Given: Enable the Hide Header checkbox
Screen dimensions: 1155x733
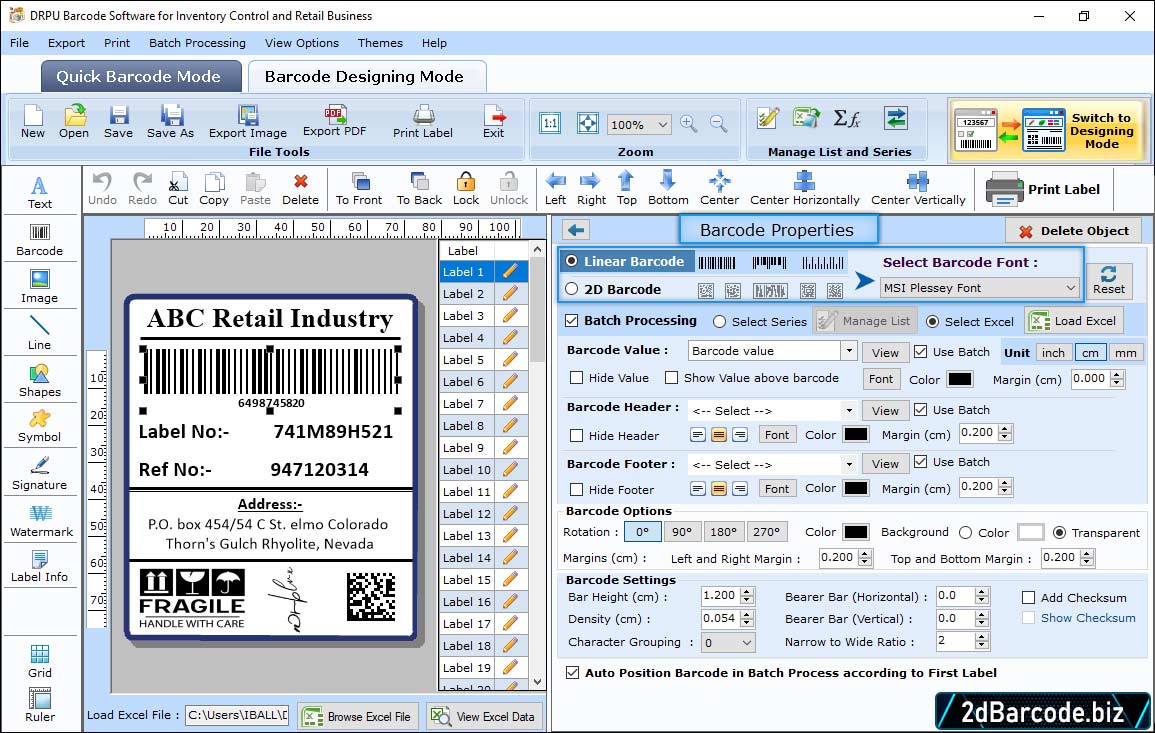Looking at the screenshot, I should [x=577, y=435].
